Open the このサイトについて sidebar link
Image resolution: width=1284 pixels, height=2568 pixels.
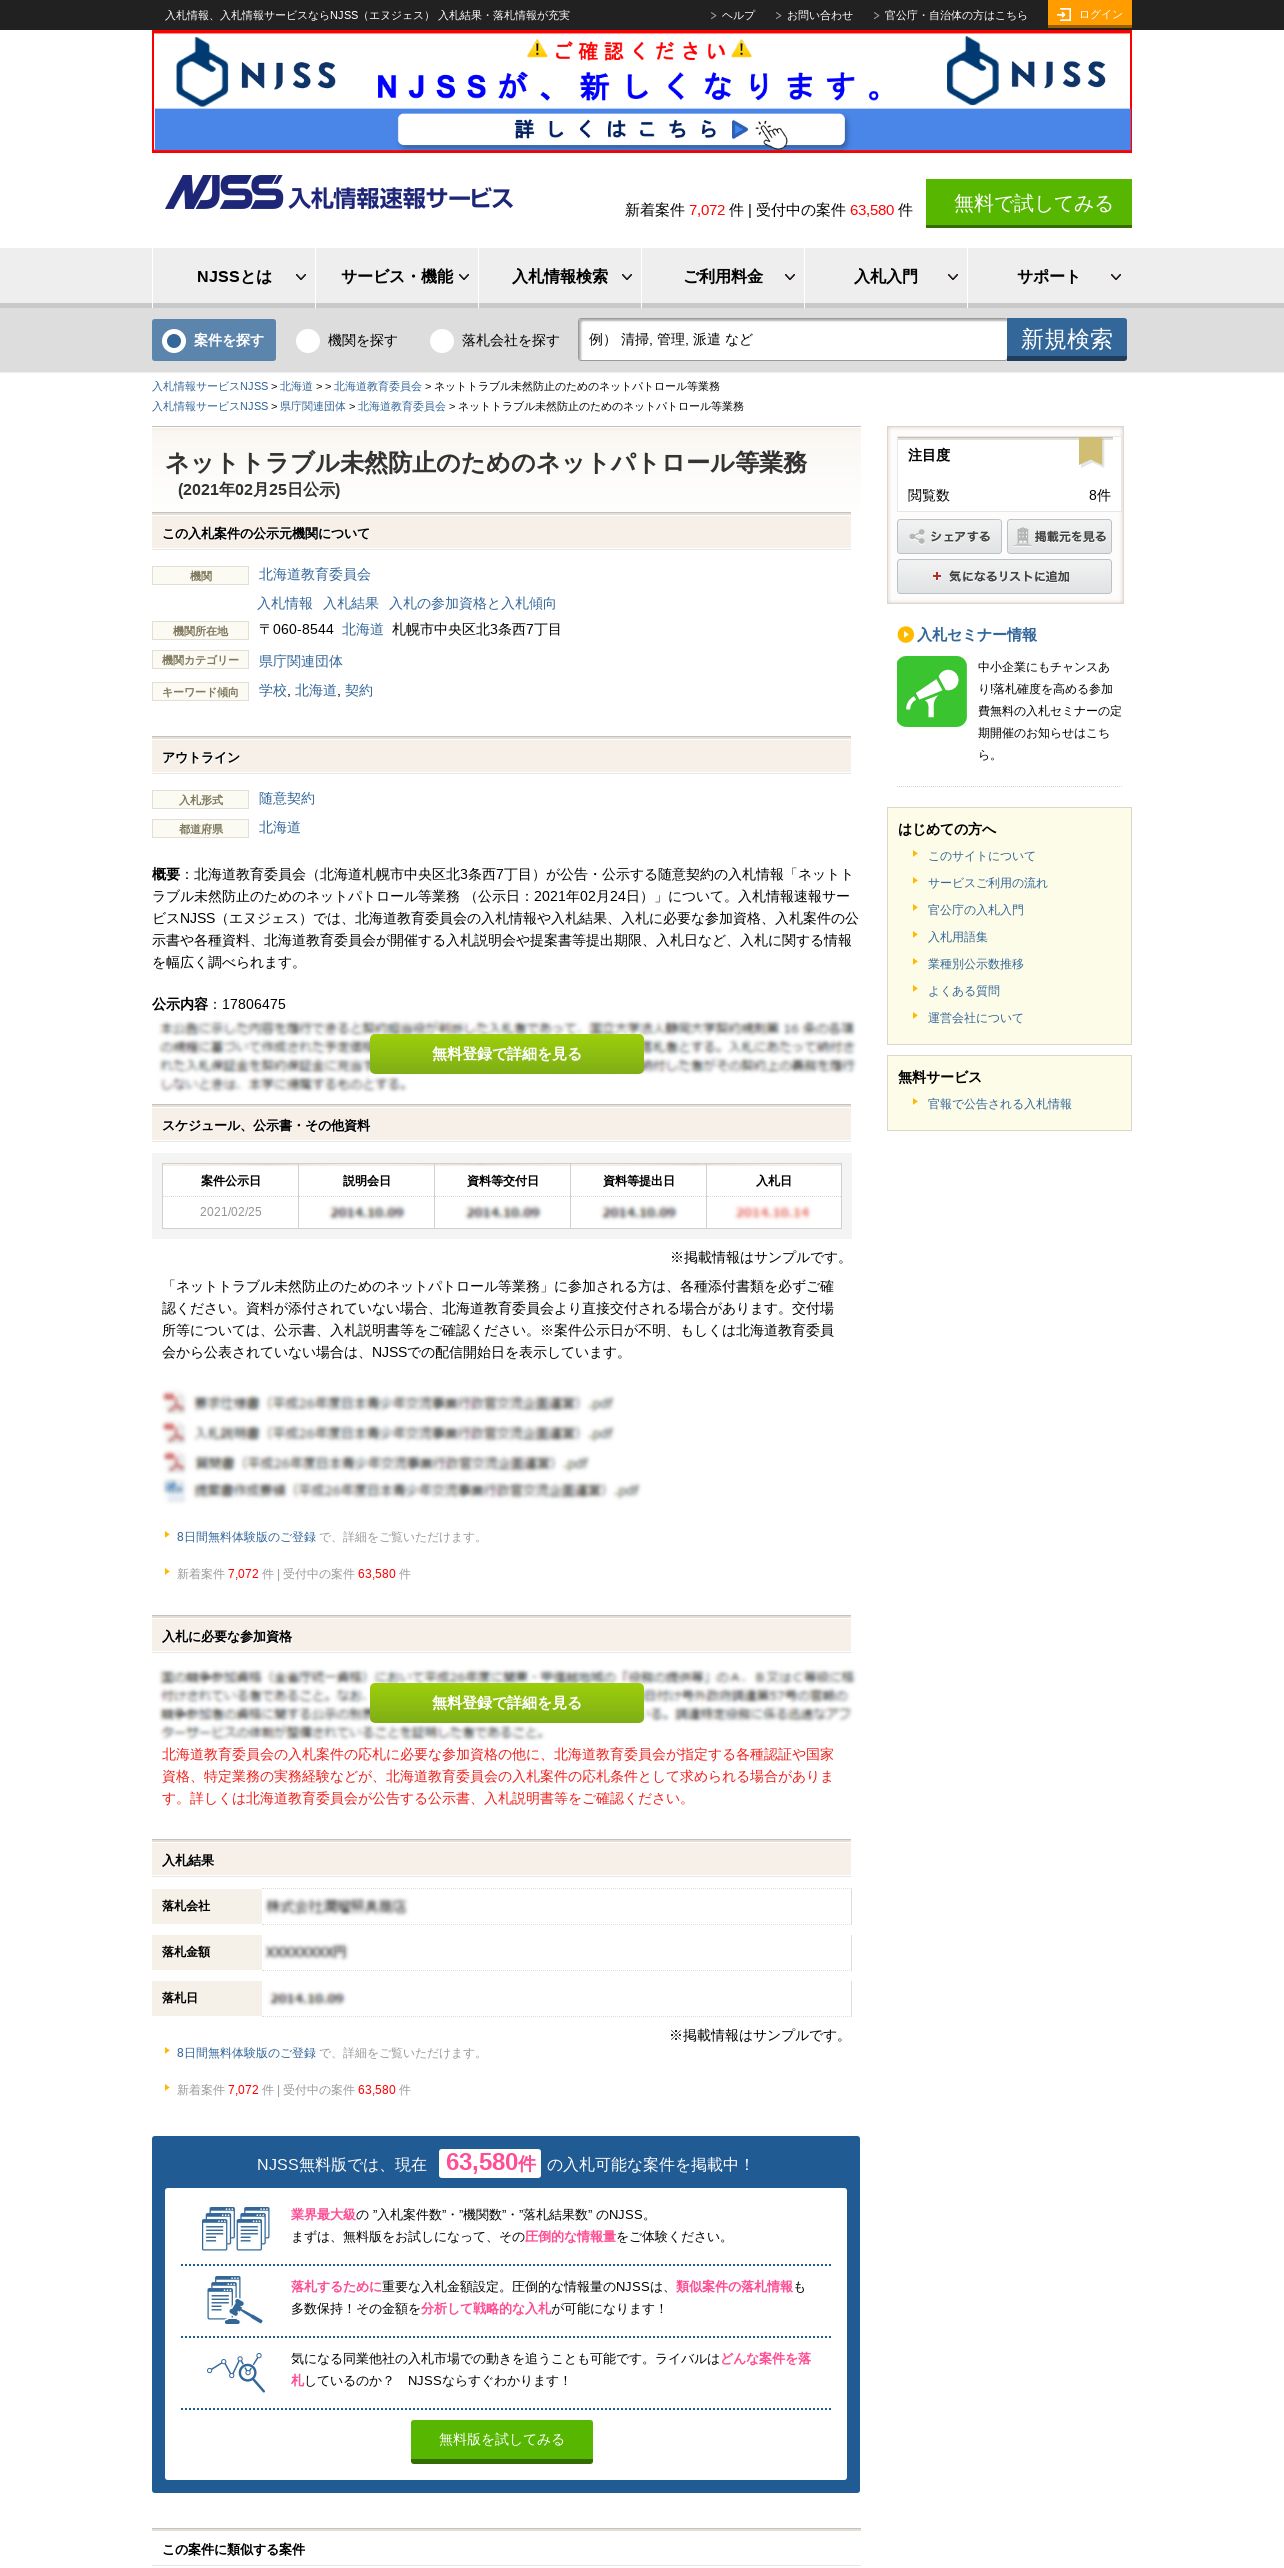[x=981, y=856]
